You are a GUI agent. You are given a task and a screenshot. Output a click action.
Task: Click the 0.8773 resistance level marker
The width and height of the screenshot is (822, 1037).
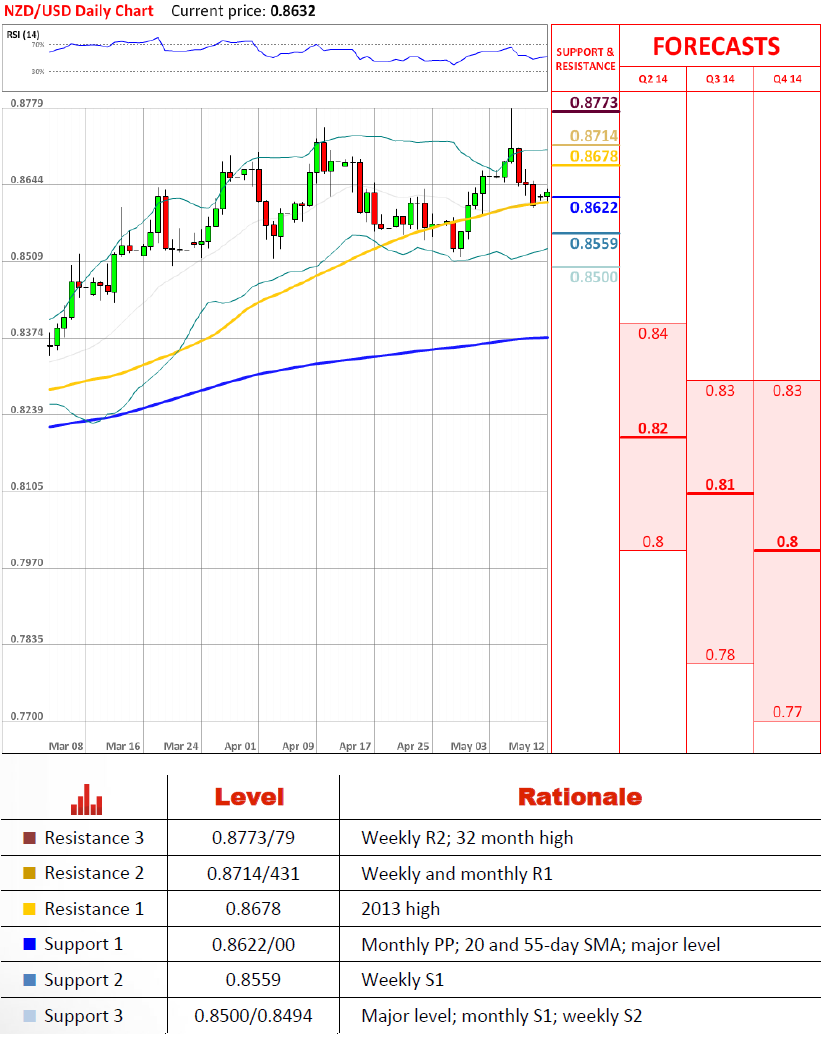click(594, 103)
